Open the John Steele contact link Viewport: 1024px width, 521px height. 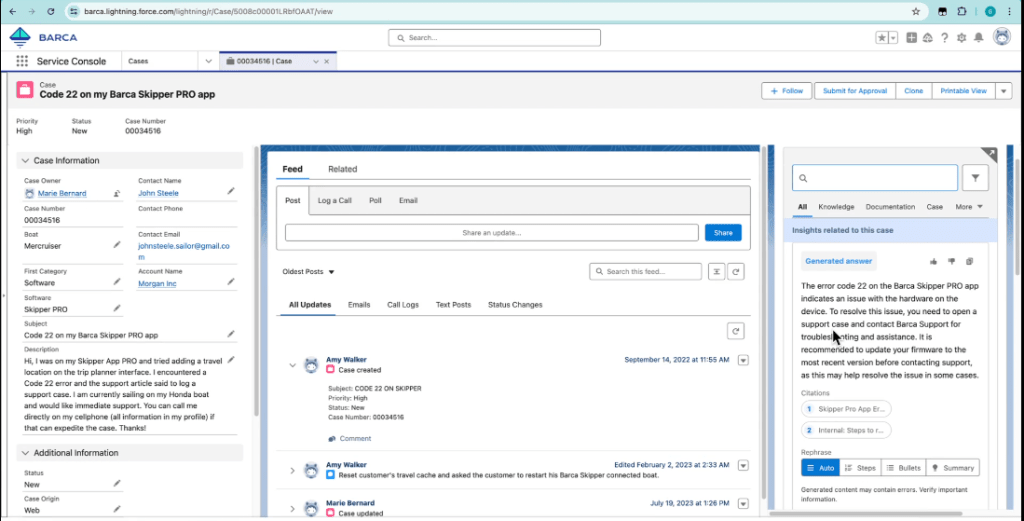[x=158, y=193]
